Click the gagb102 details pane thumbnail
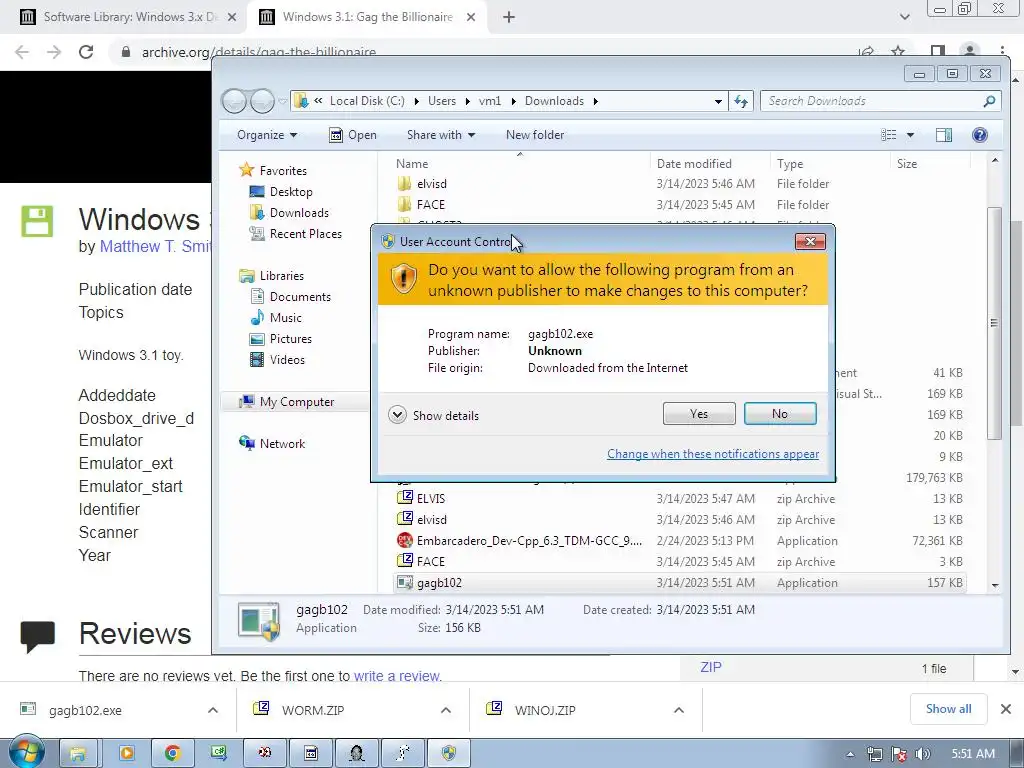Screen dimensions: 1024x768 click(x=259, y=620)
